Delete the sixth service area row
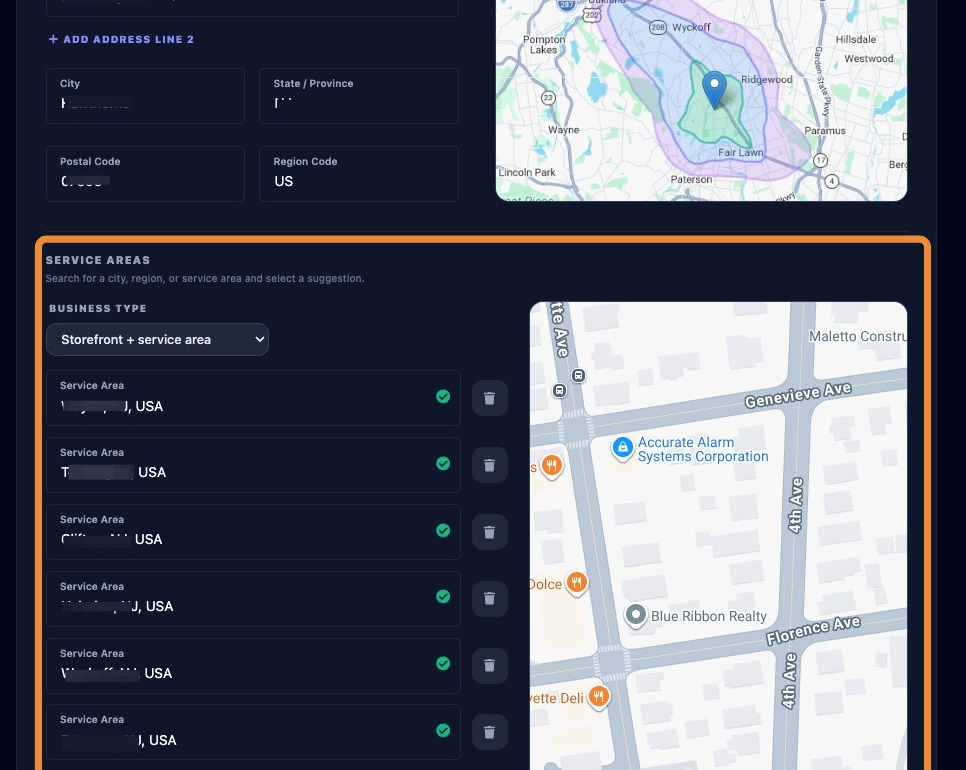This screenshot has width=966, height=770. [490, 732]
